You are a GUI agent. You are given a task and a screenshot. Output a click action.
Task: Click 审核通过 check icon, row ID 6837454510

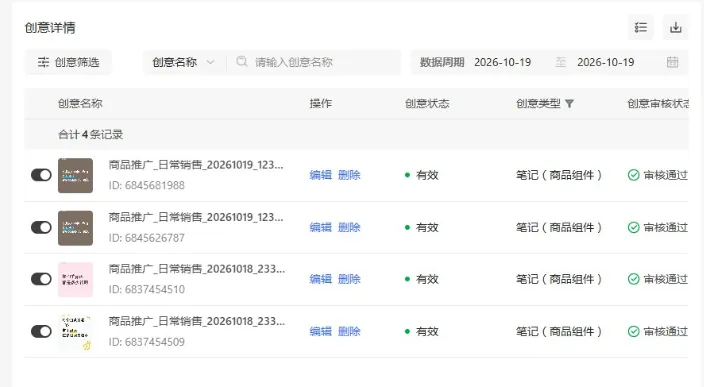click(x=634, y=279)
